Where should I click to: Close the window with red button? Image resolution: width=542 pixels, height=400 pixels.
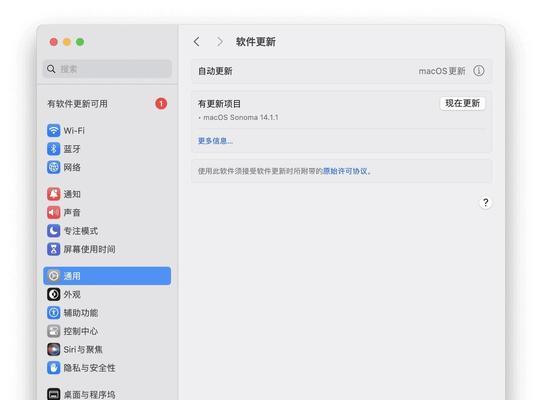point(54,42)
